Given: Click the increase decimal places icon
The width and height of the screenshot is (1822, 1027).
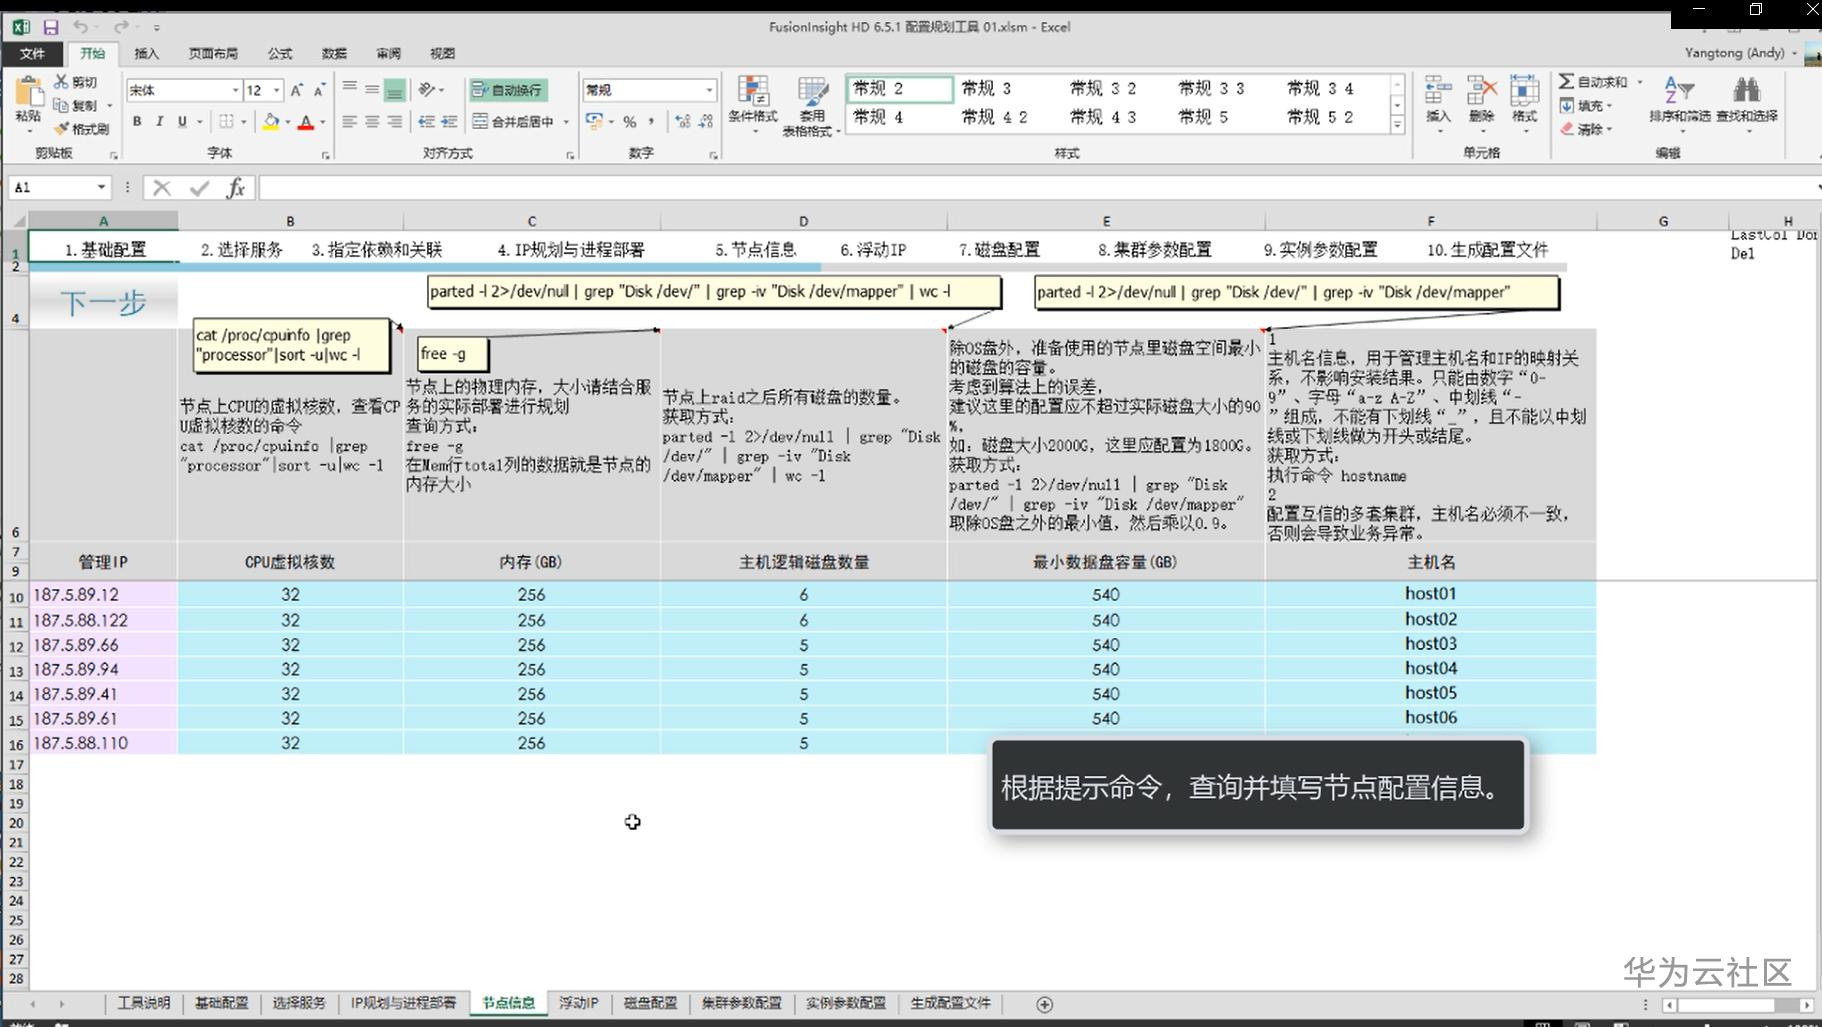Looking at the screenshot, I should (683, 121).
